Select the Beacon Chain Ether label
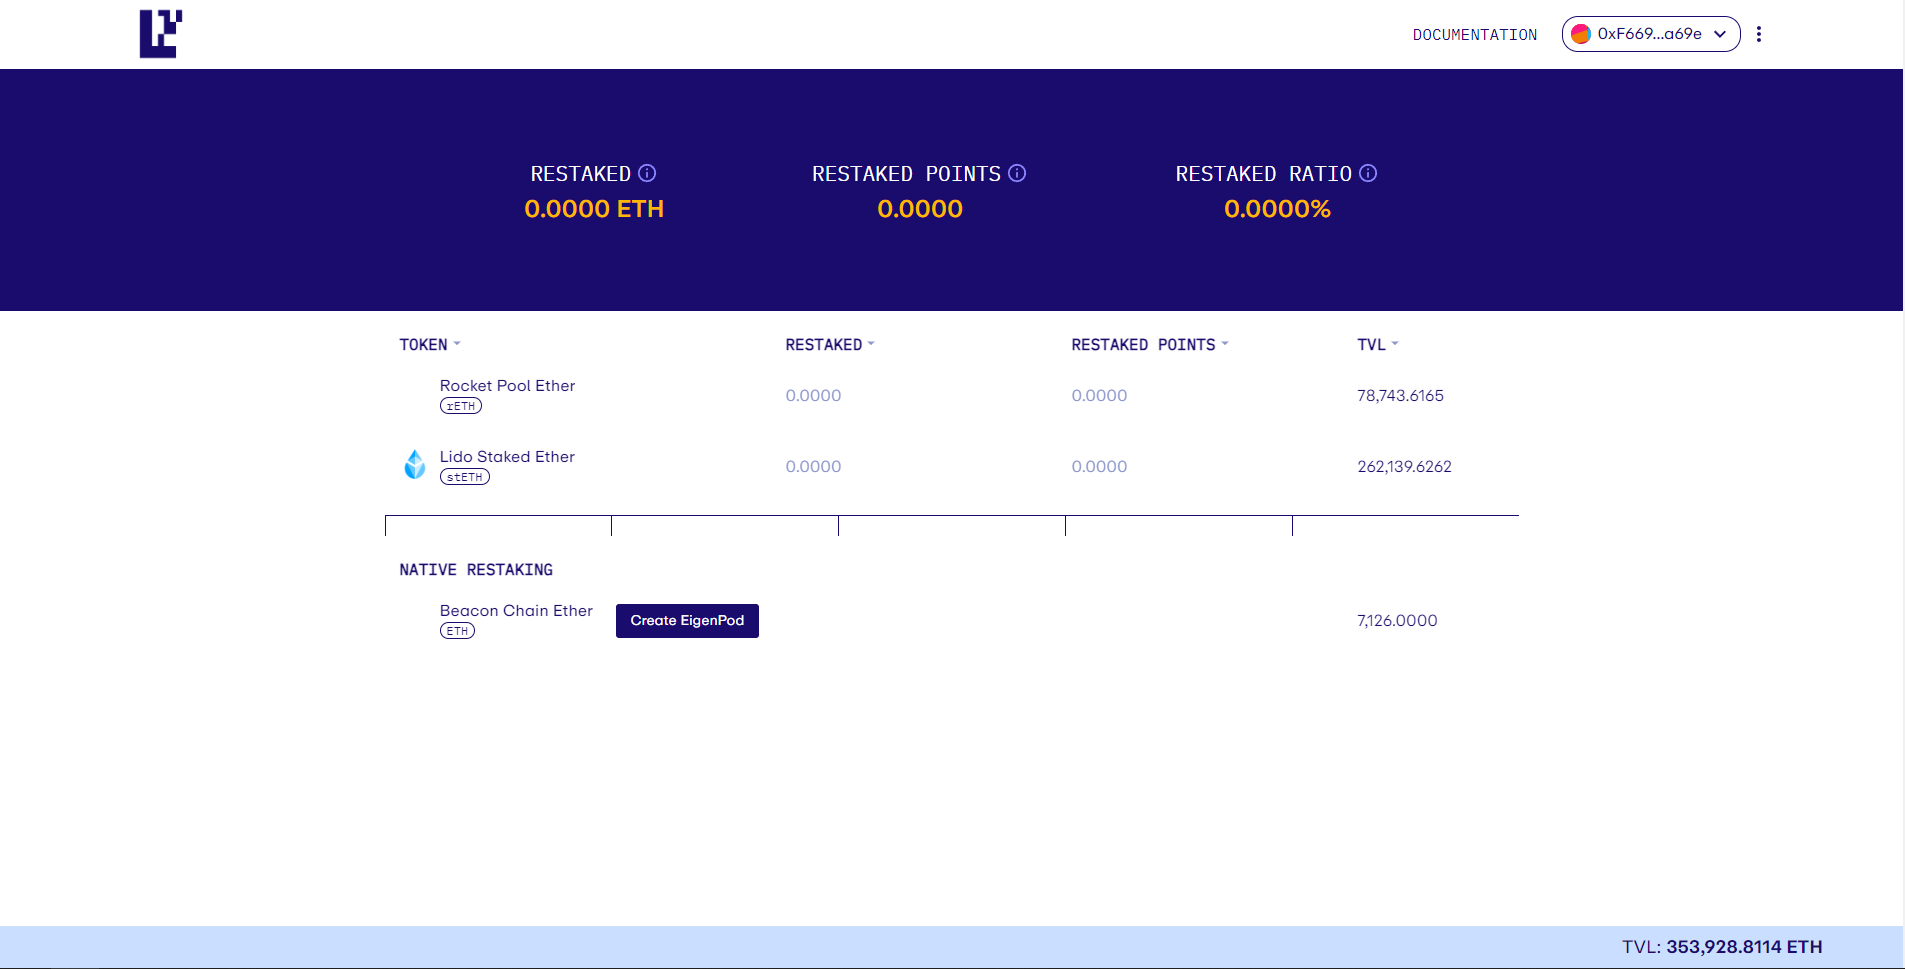 pyautogui.click(x=516, y=611)
